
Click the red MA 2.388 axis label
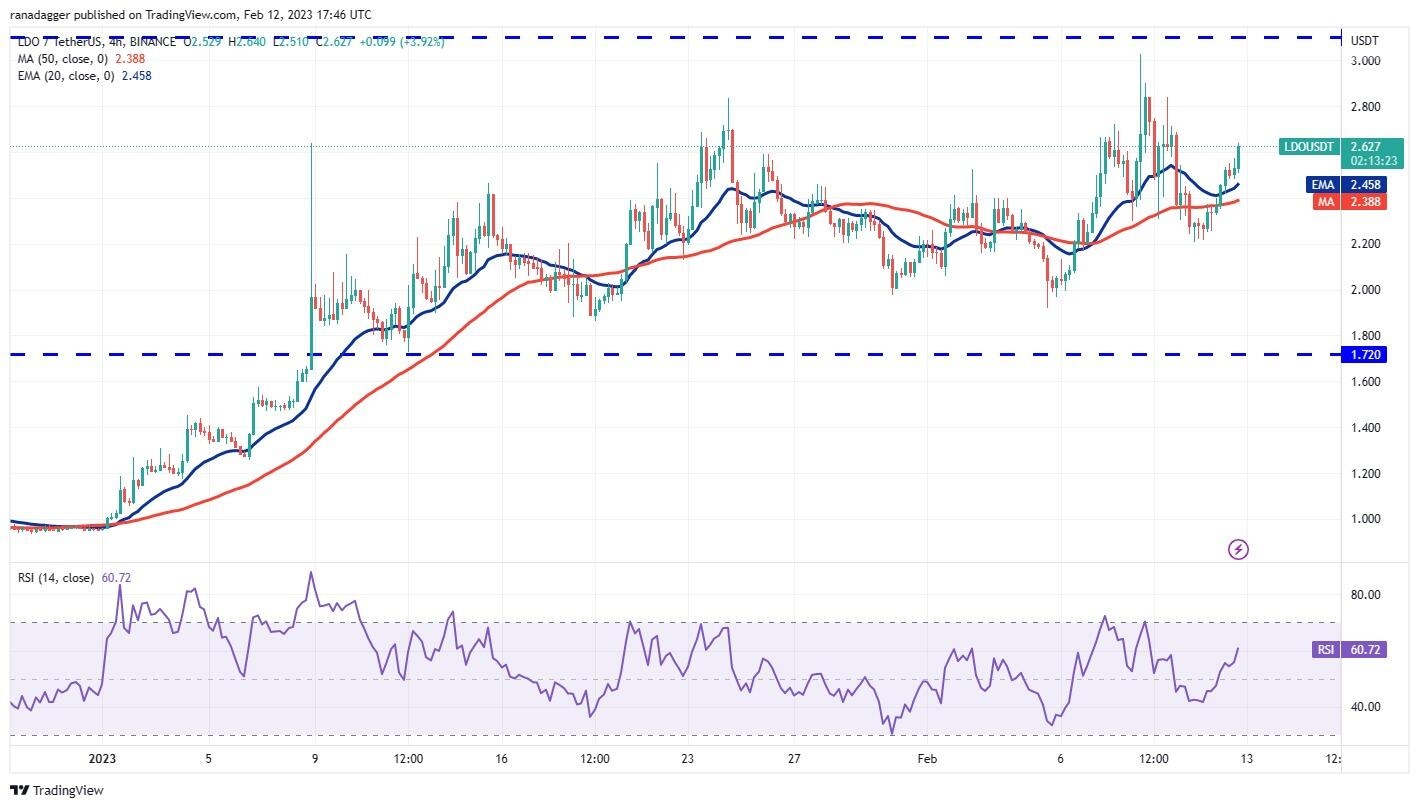[x=1345, y=202]
